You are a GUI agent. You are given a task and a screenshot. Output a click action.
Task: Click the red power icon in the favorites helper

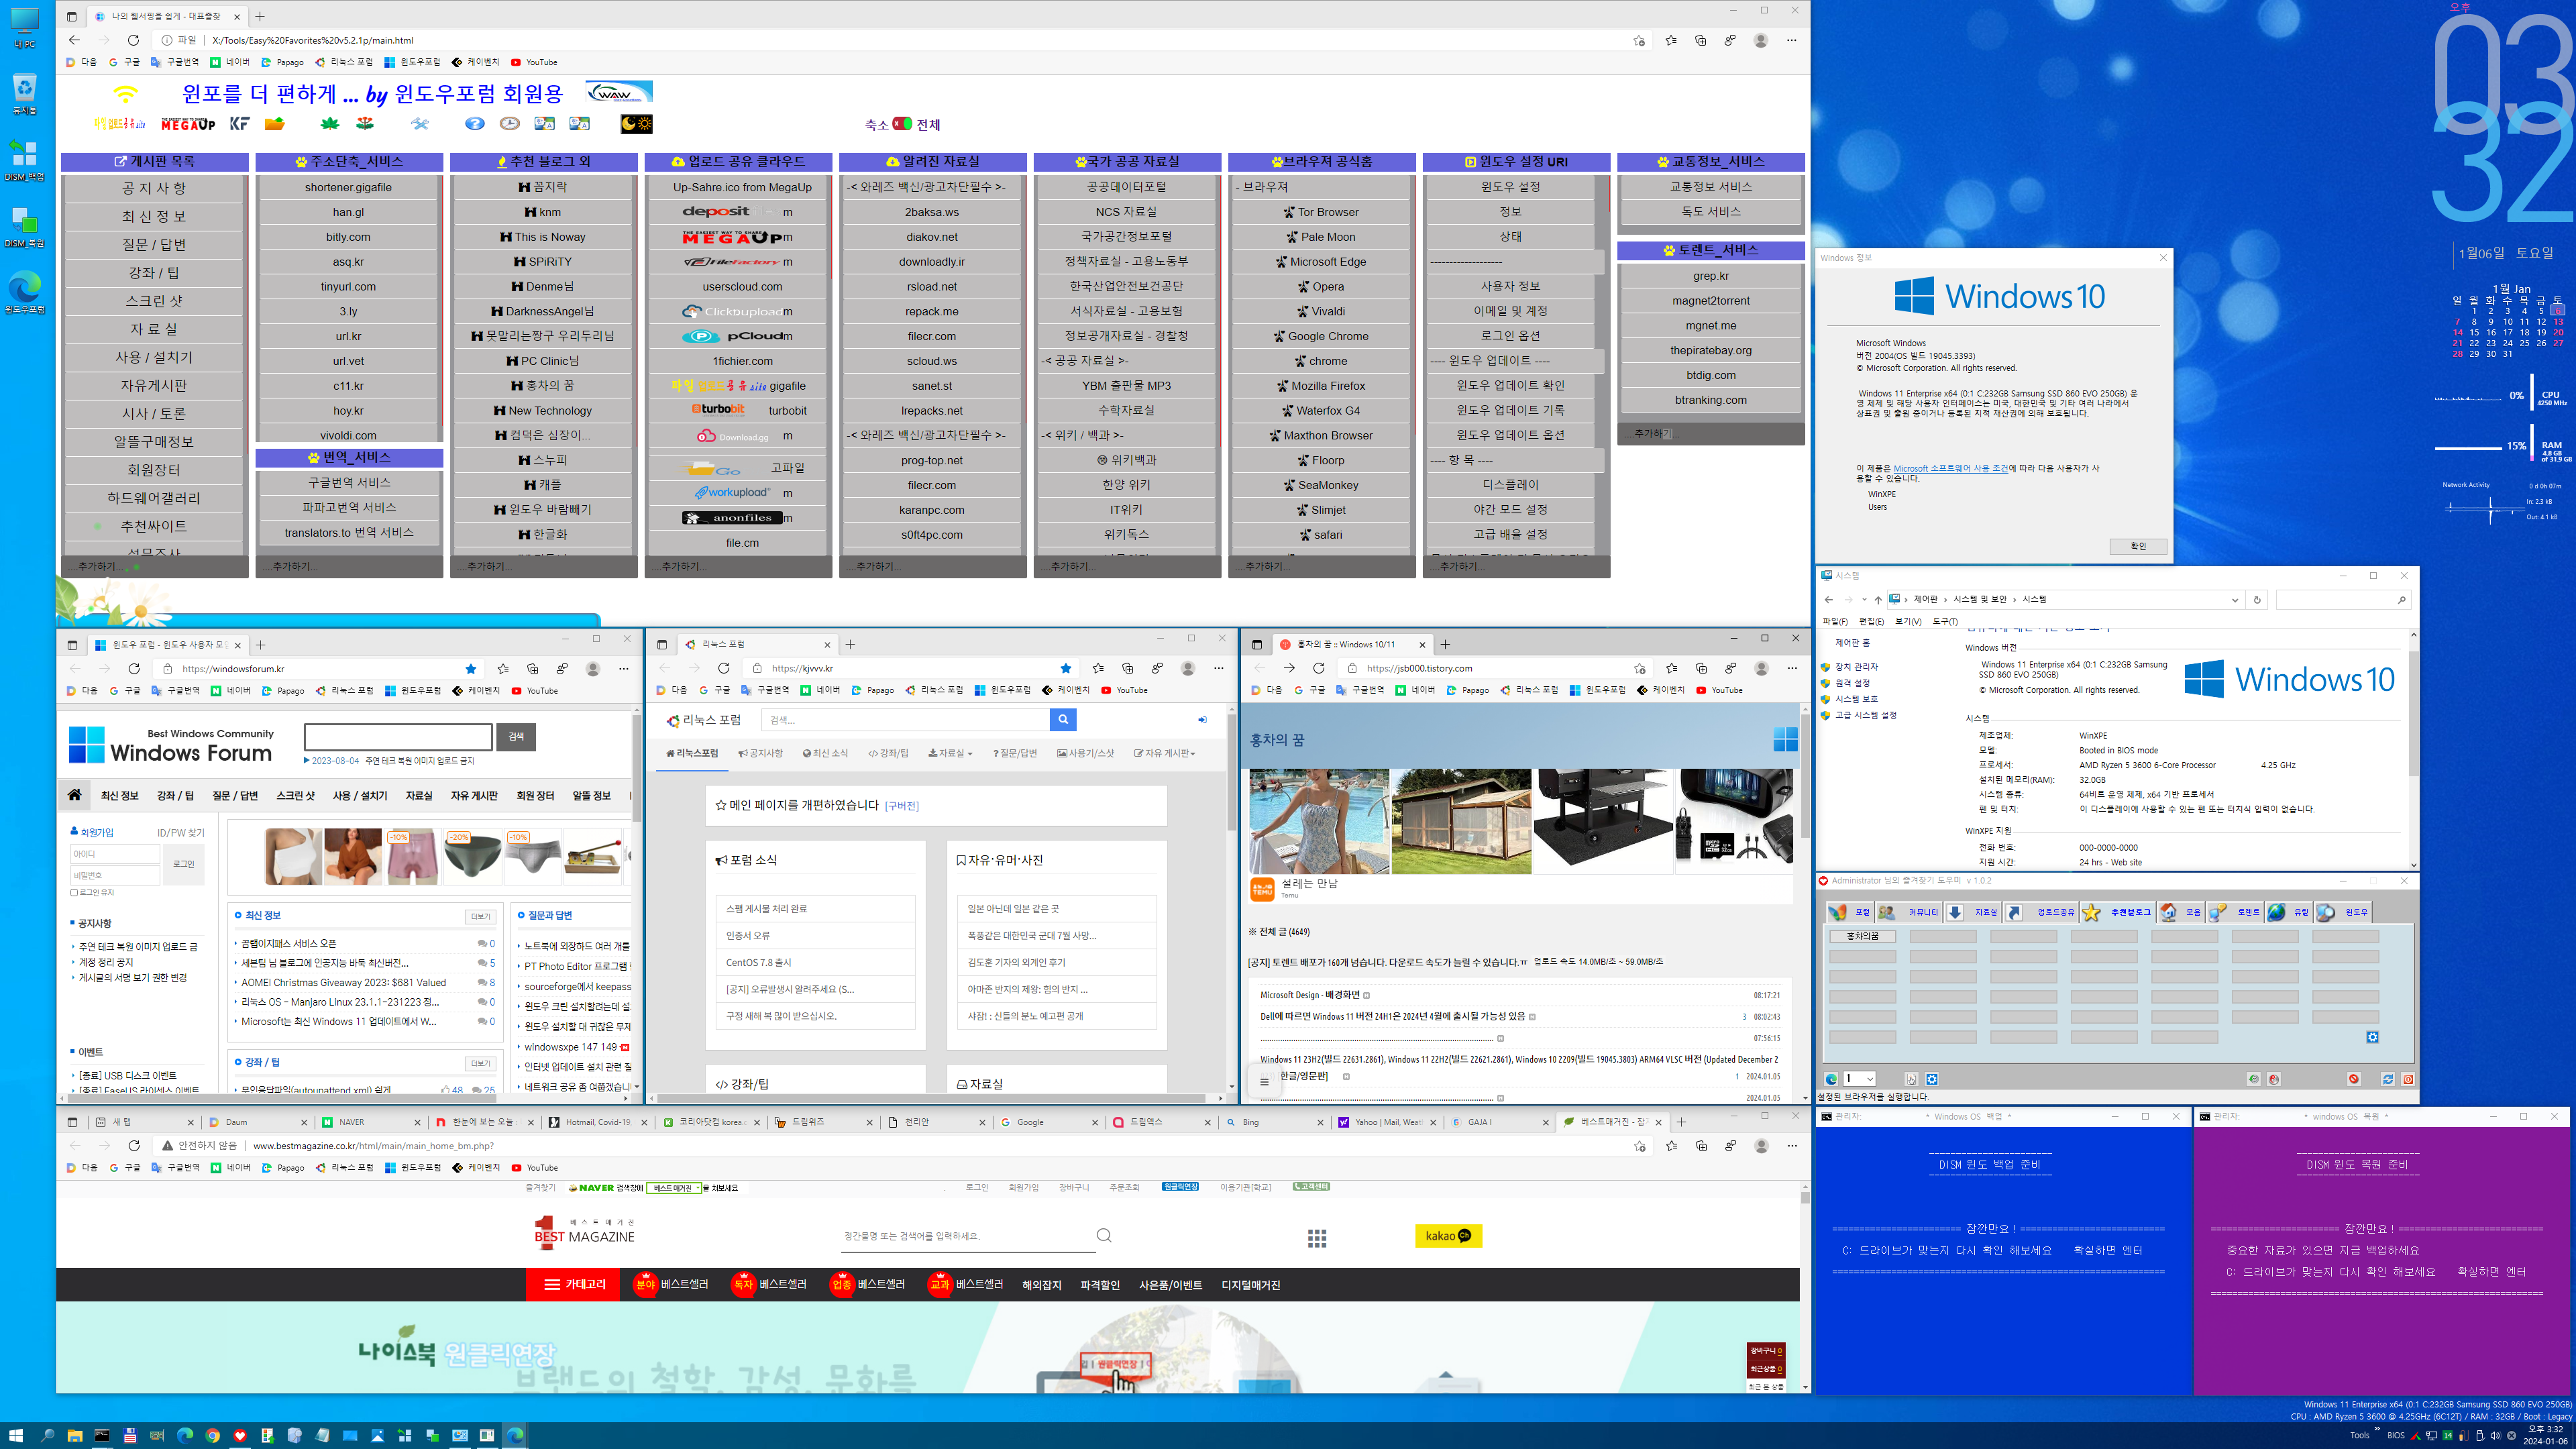pyautogui.click(x=2408, y=1079)
